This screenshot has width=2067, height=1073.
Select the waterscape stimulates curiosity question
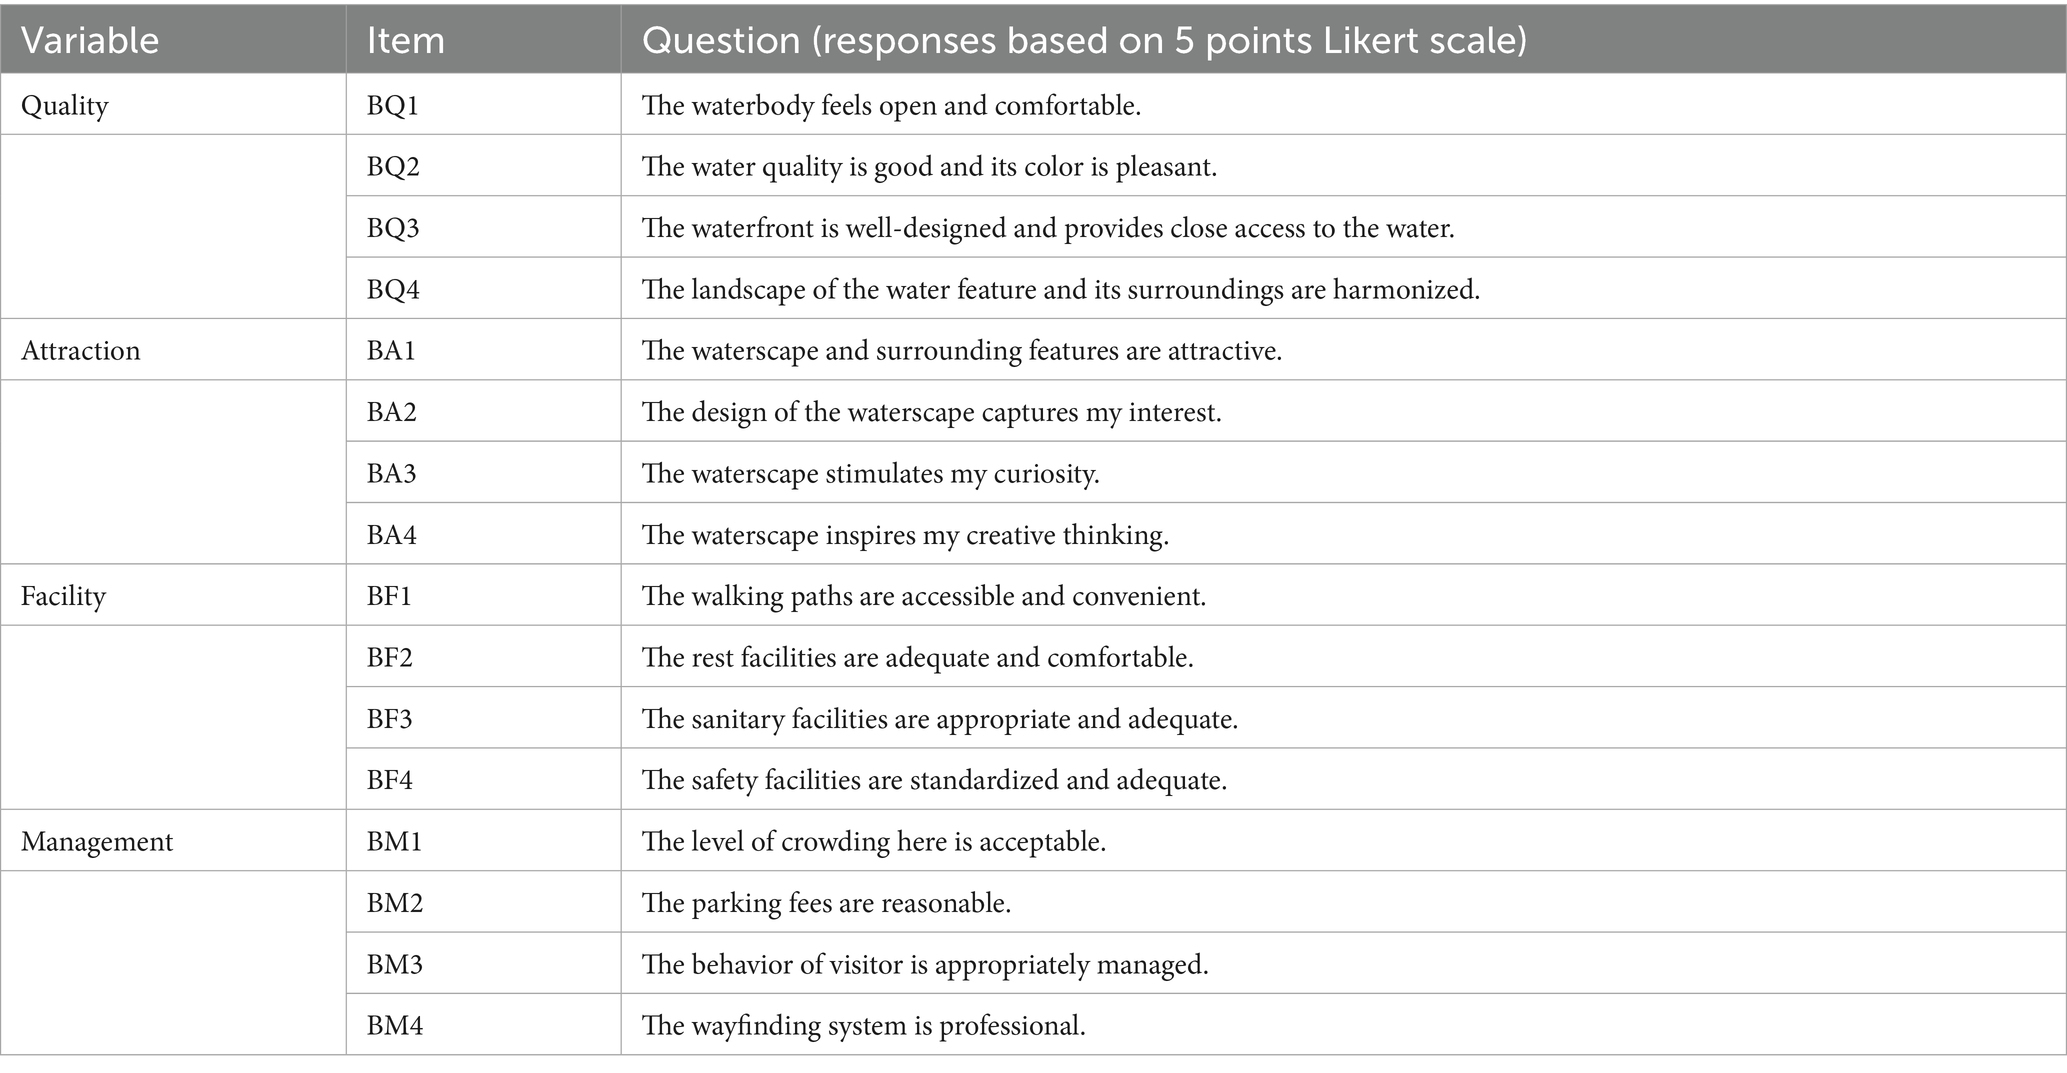pyautogui.click(x=870, y=473)
